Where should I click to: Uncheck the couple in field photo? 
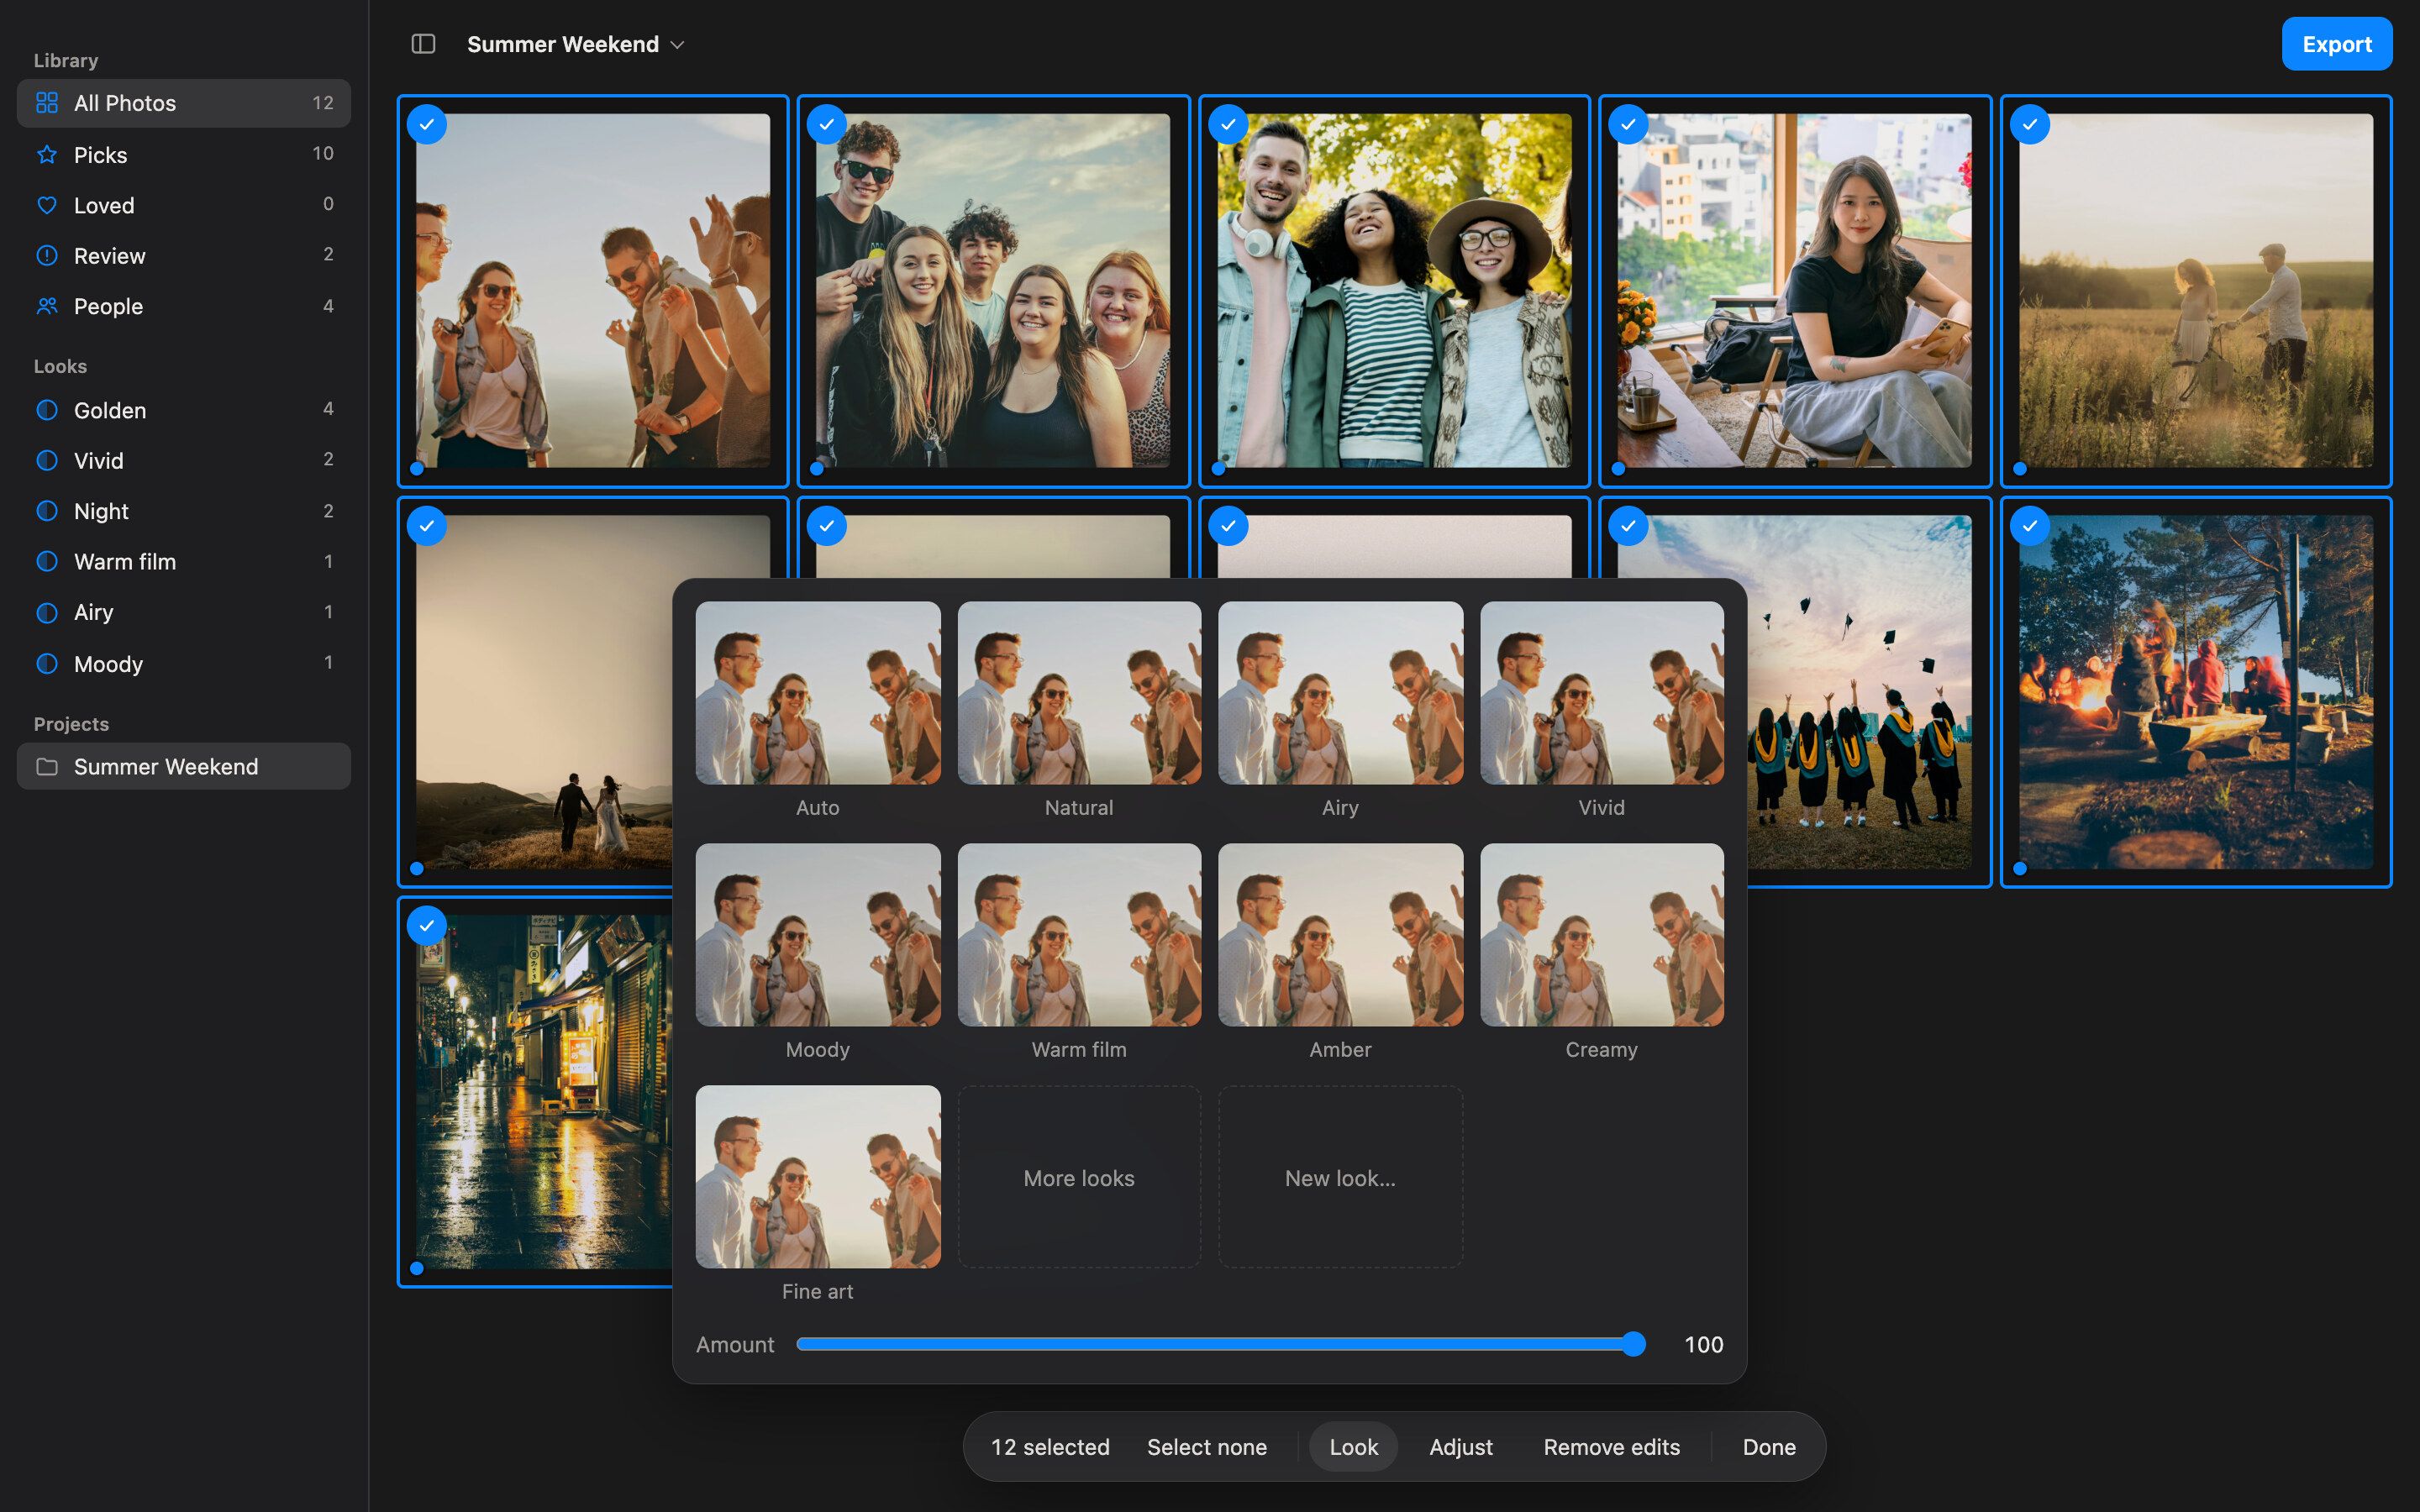tap(2030, 125)
